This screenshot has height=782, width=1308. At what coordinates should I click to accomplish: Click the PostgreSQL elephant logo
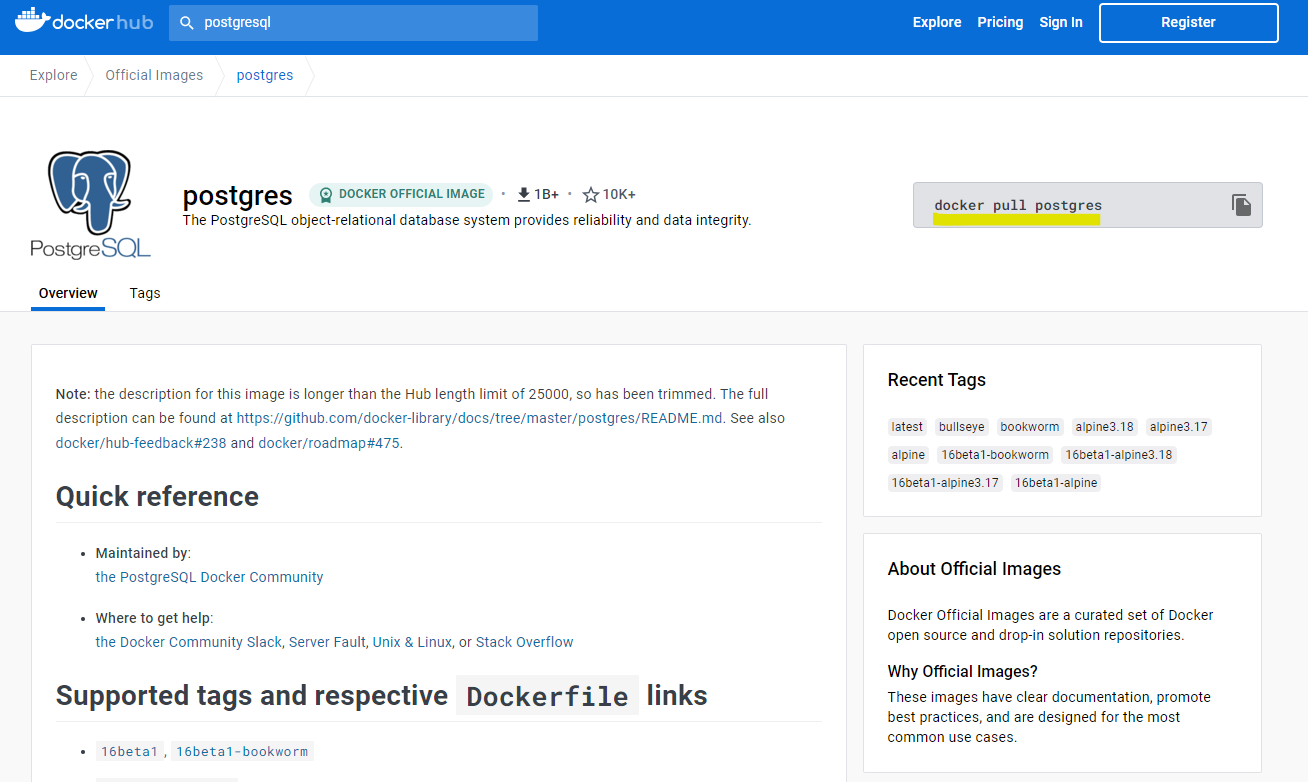pyautogui.click(x=90, y=205)
